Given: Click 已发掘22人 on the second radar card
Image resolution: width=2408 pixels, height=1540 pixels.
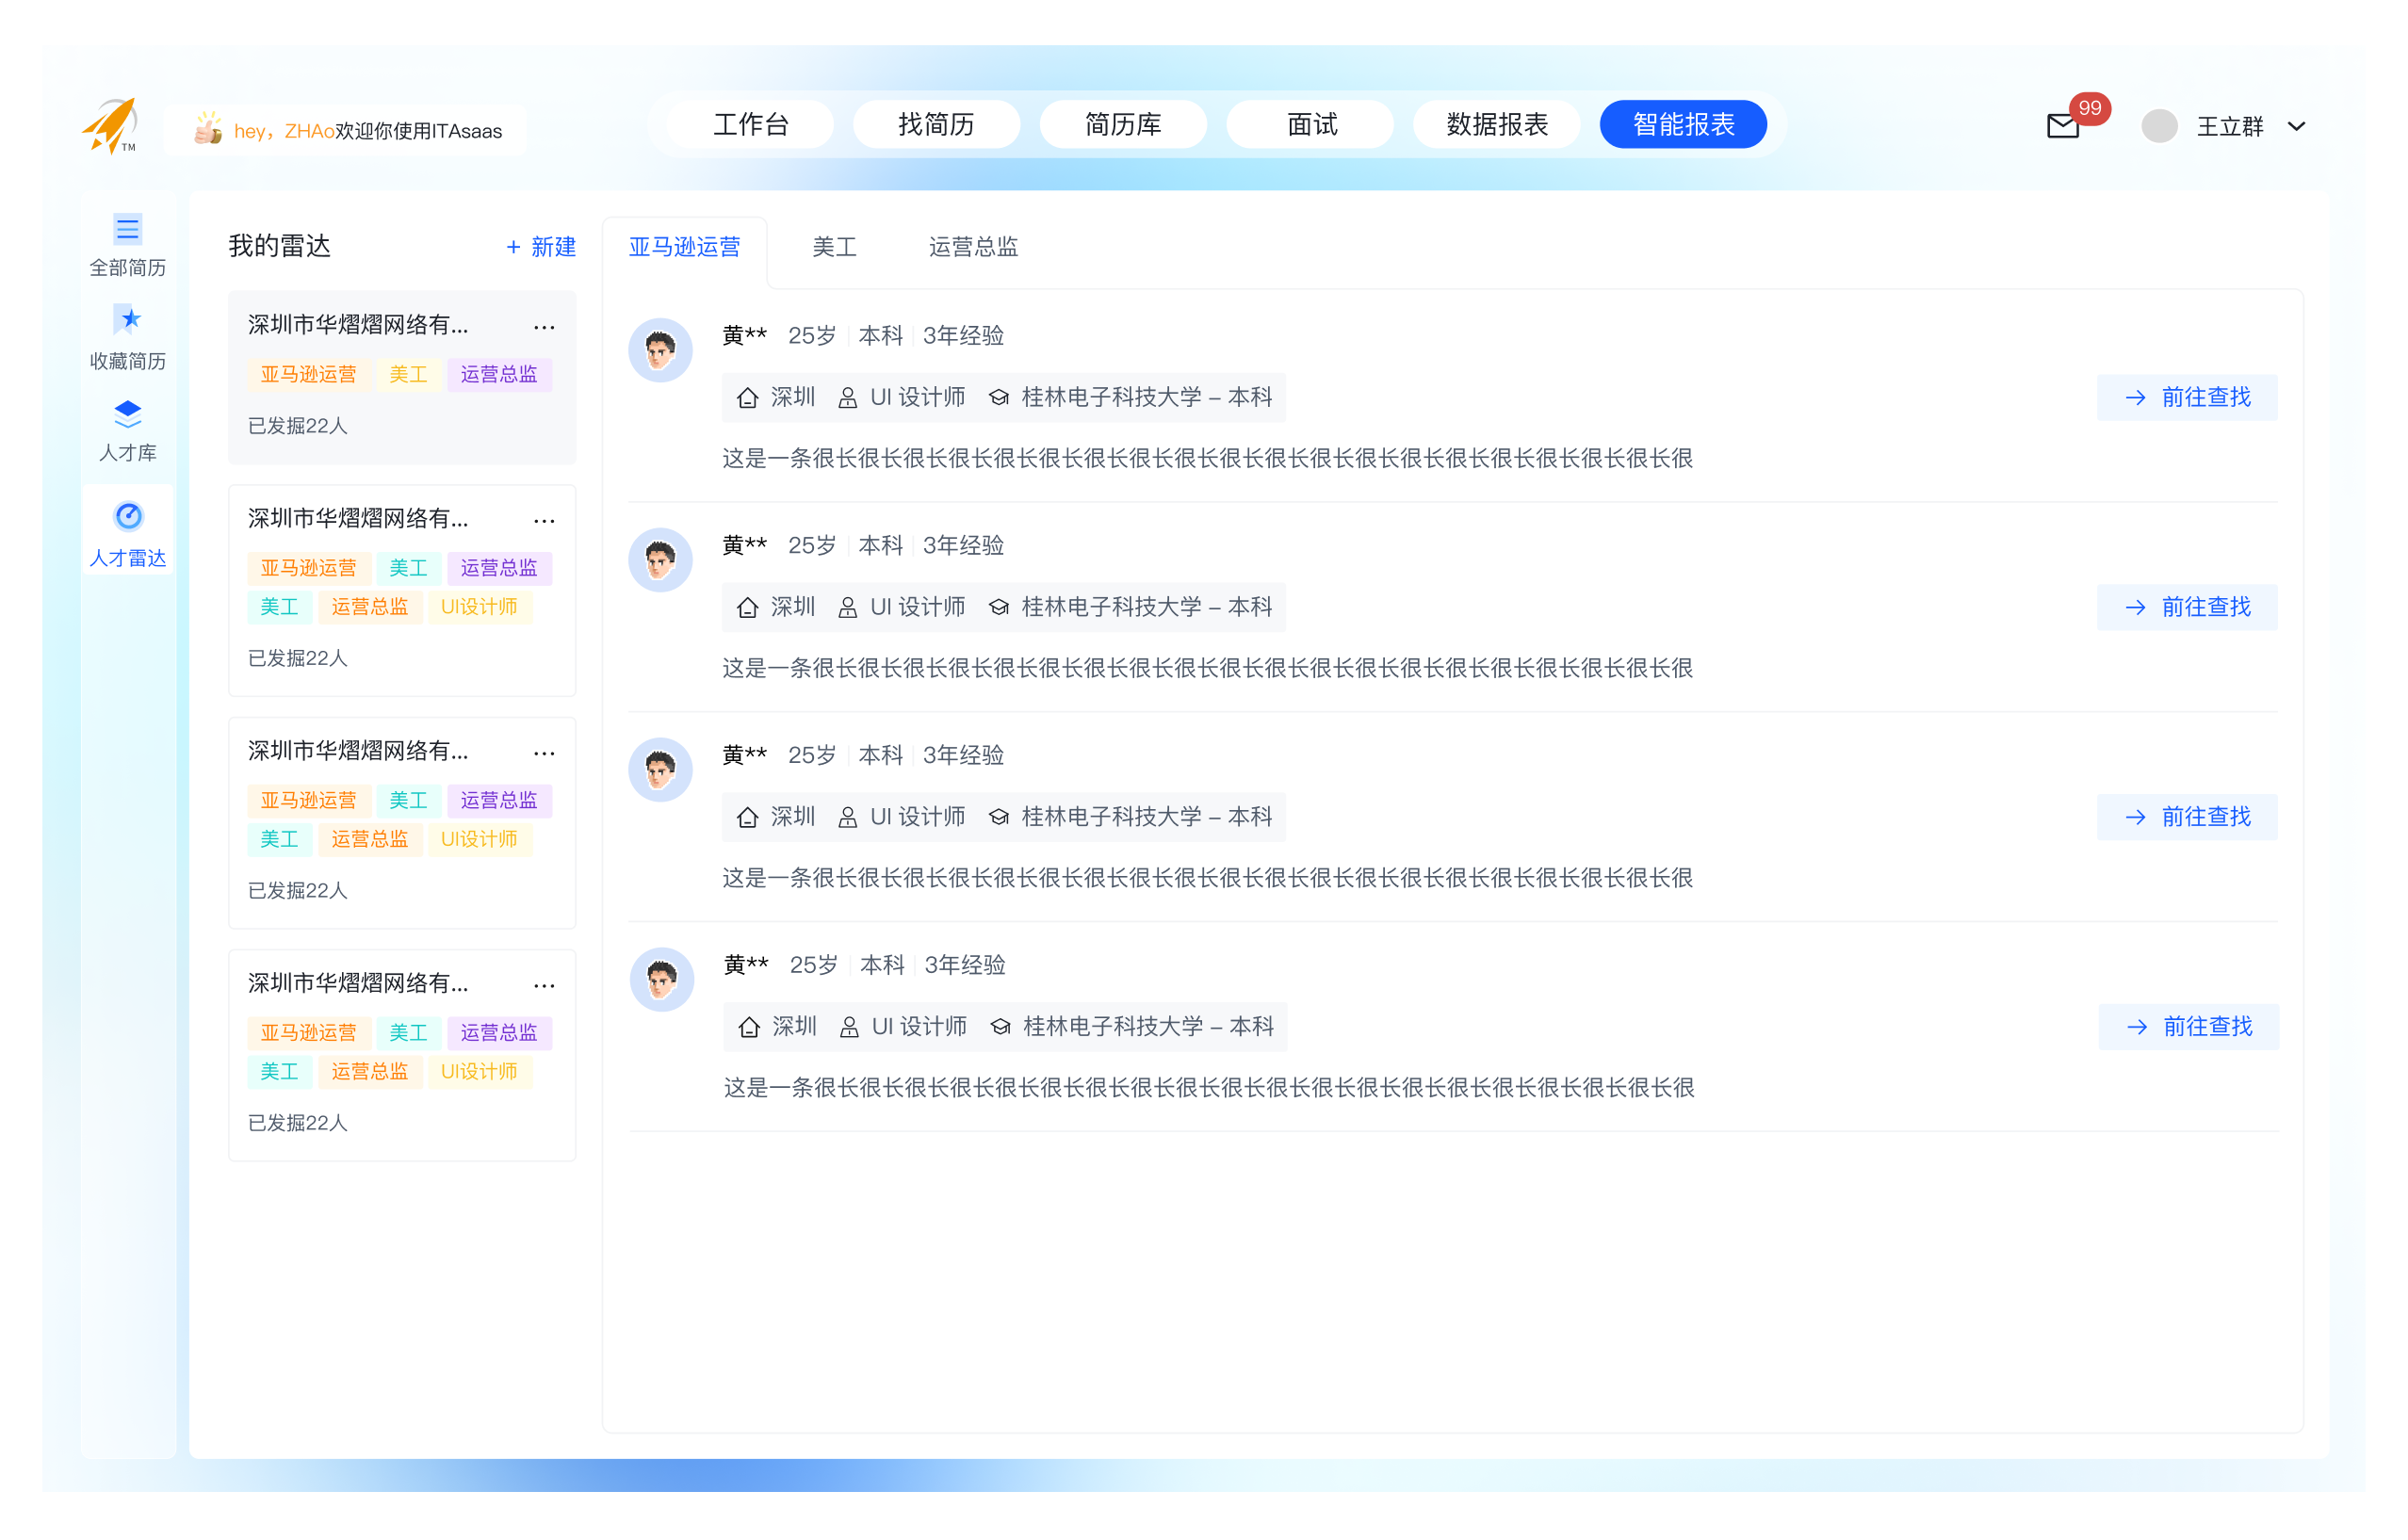Looking at the screenshot, I should 297,658.
